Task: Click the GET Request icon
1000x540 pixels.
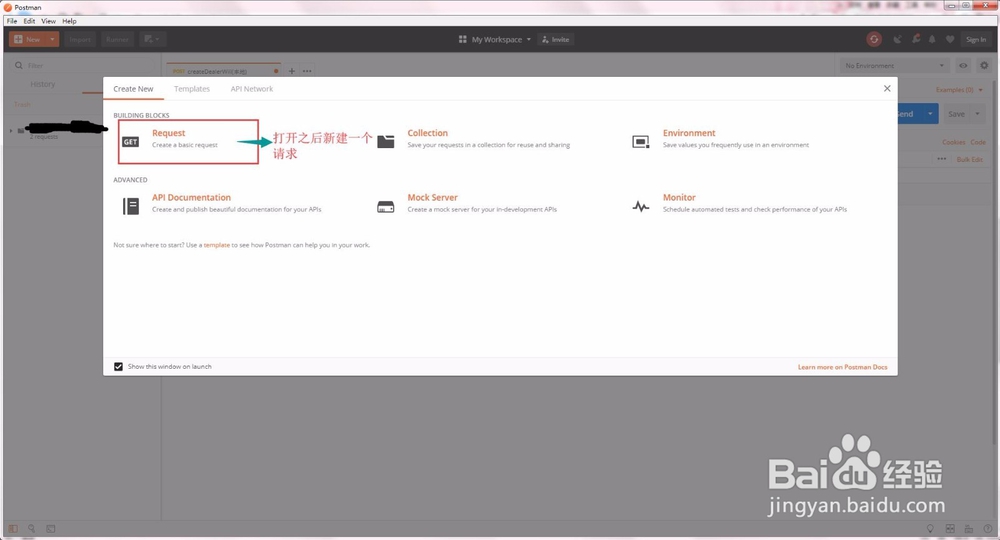Action: [x=131, y=142]
